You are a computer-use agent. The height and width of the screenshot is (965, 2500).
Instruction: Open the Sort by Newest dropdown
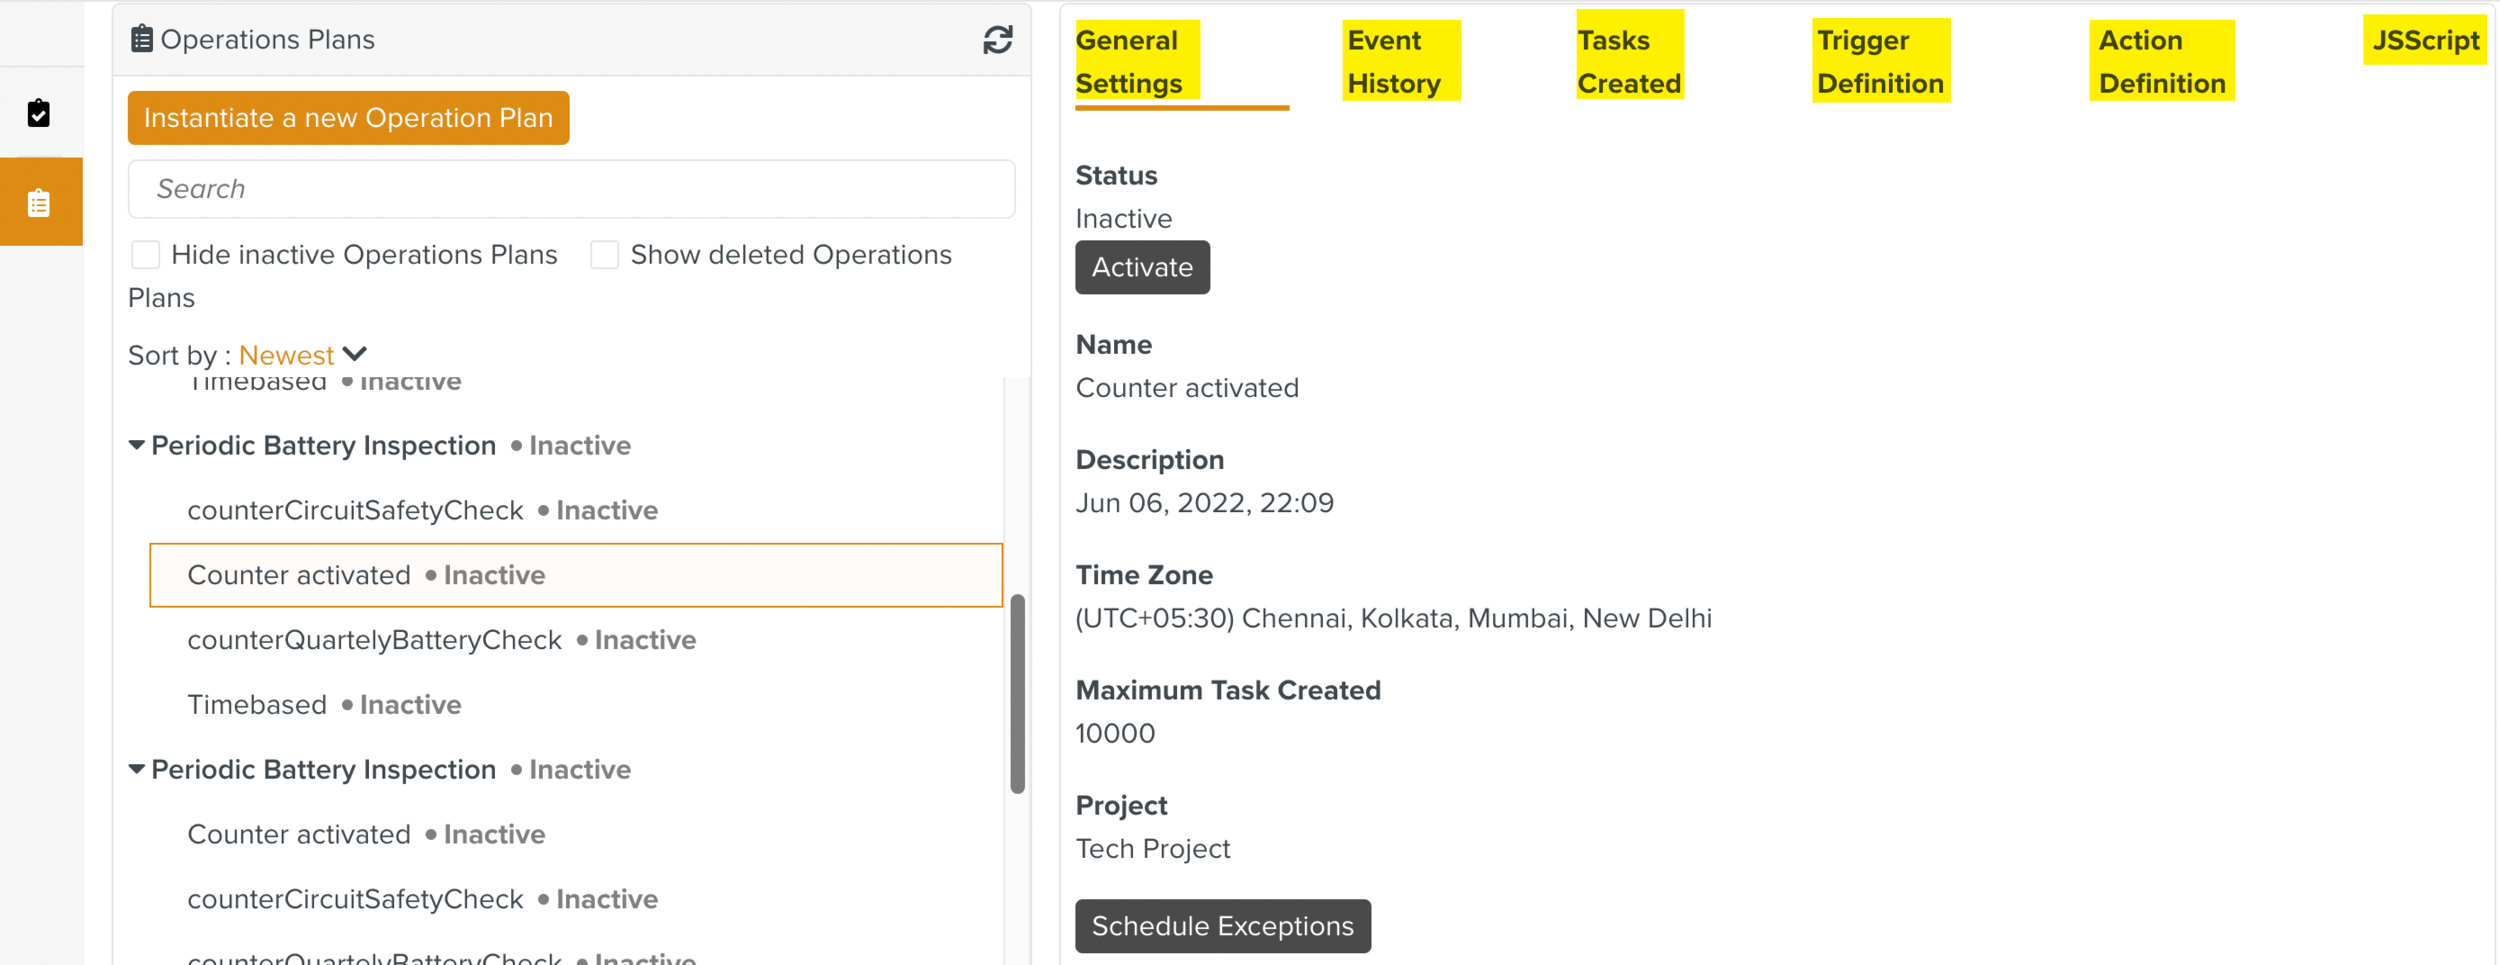pos(302,355)
